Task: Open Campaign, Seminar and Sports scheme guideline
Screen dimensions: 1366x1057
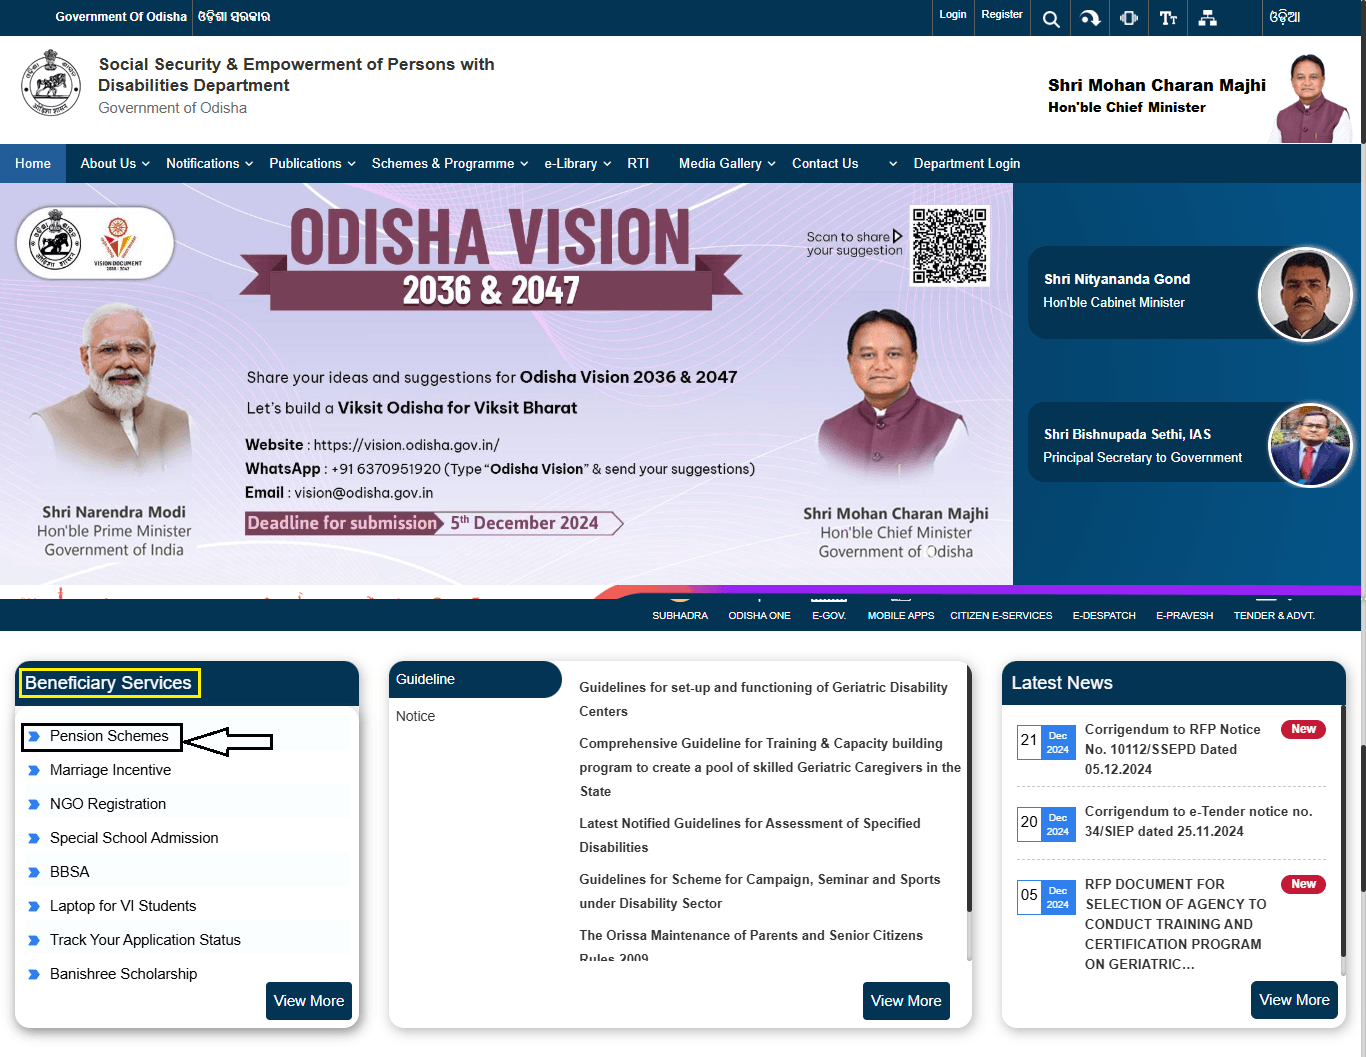Action: tap(760, 891)
